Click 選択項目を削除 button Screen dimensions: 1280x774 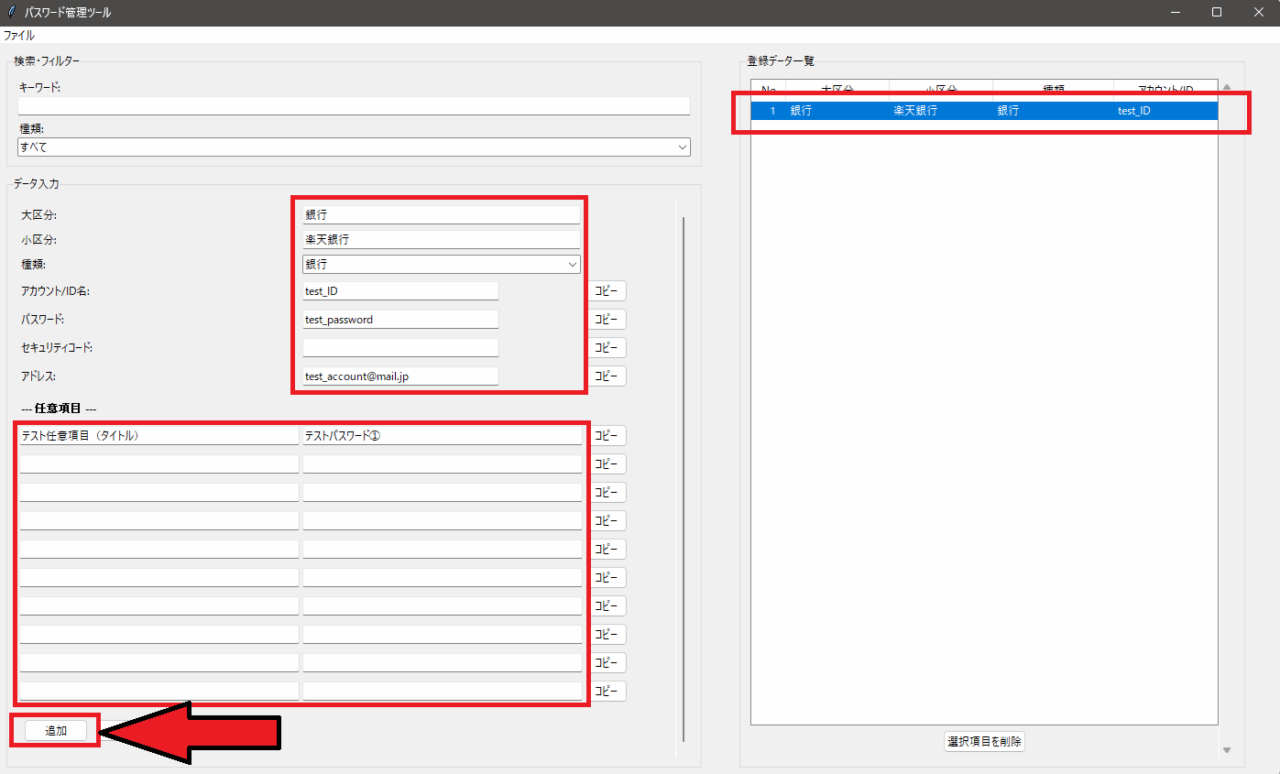click(x=984, y=742)
